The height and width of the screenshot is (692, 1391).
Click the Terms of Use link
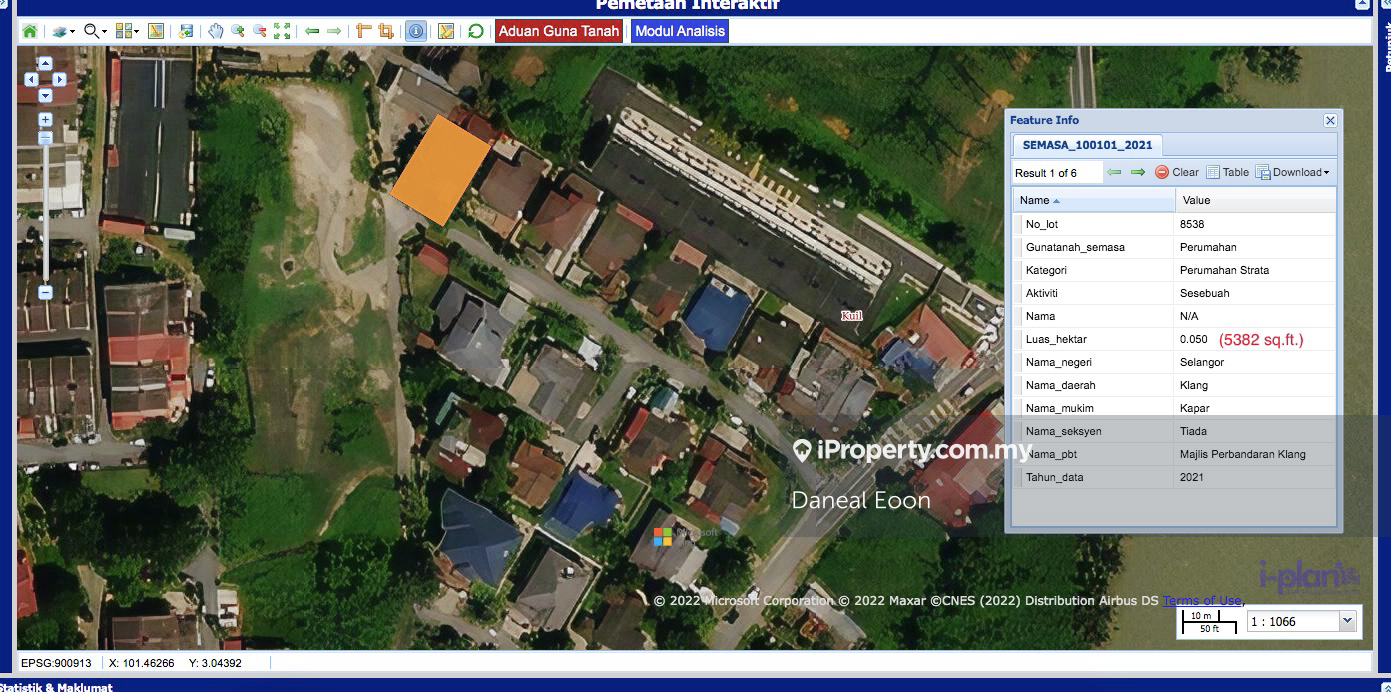pos(1202,600)
